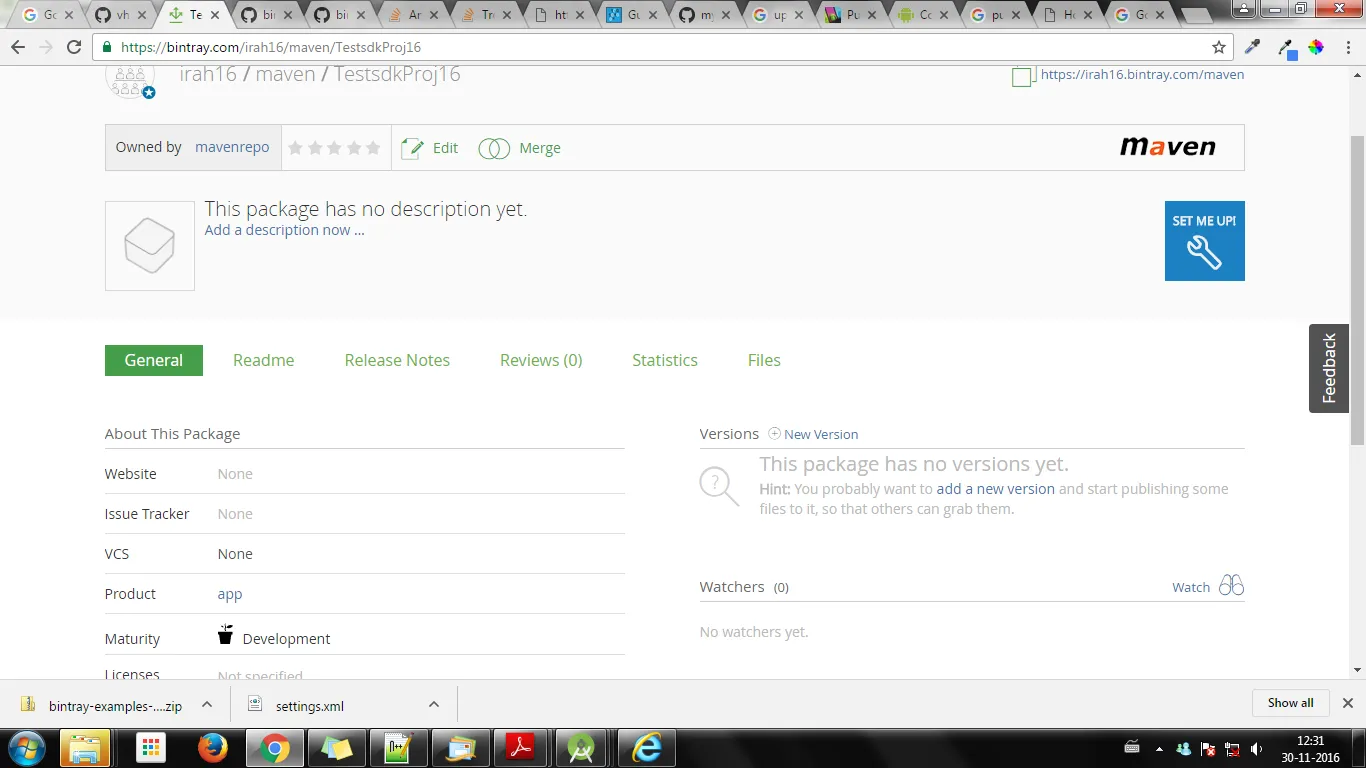The height and width of the screenshot is (768, 1366).
Task: Switch to the Readme tab
Action: [264, 360]
